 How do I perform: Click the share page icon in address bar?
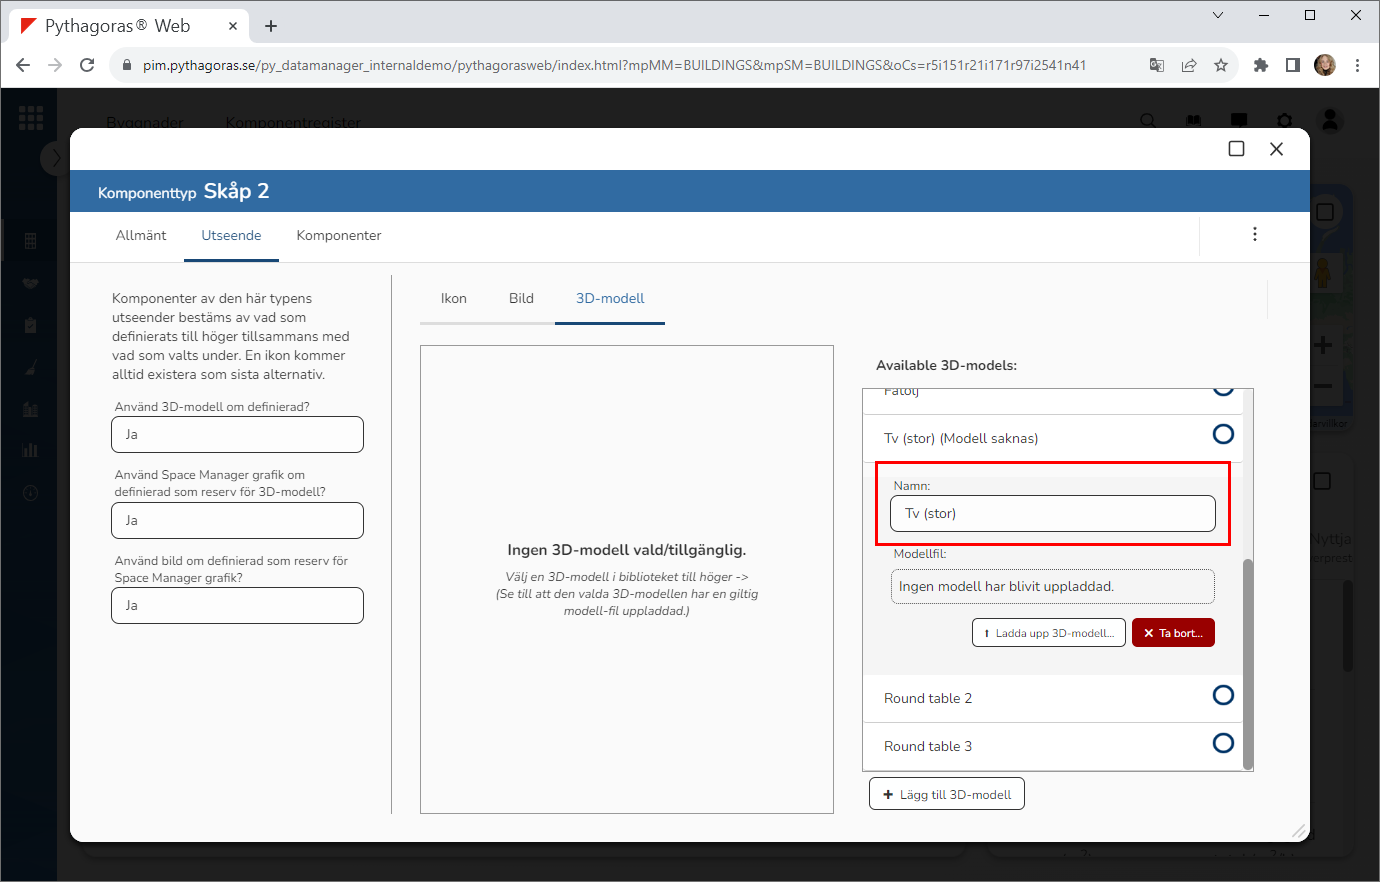point(1189,65)
